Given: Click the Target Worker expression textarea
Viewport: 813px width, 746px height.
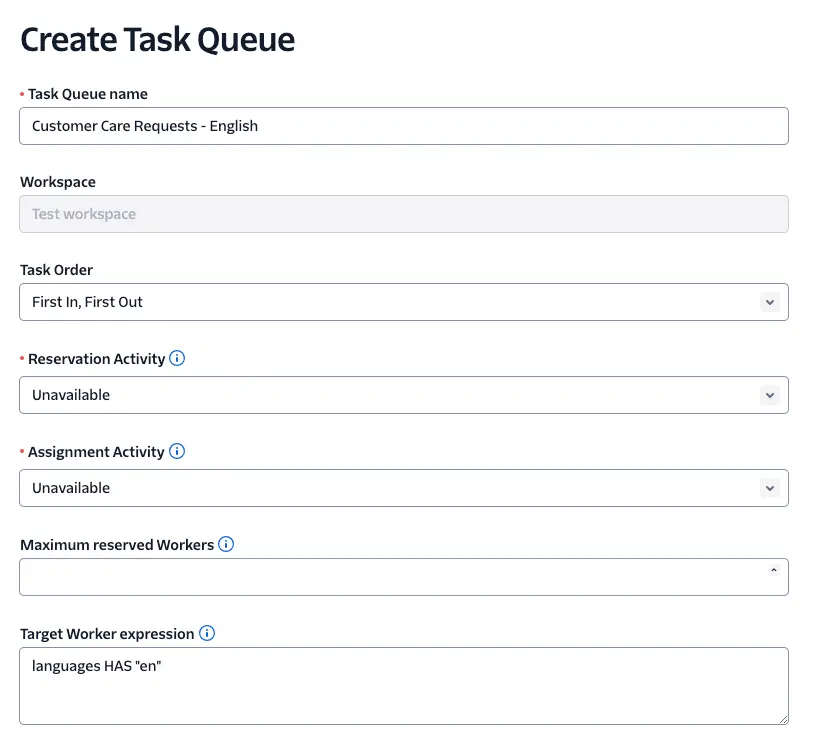Looking at the screenshot, I should [x=404, y=686].
